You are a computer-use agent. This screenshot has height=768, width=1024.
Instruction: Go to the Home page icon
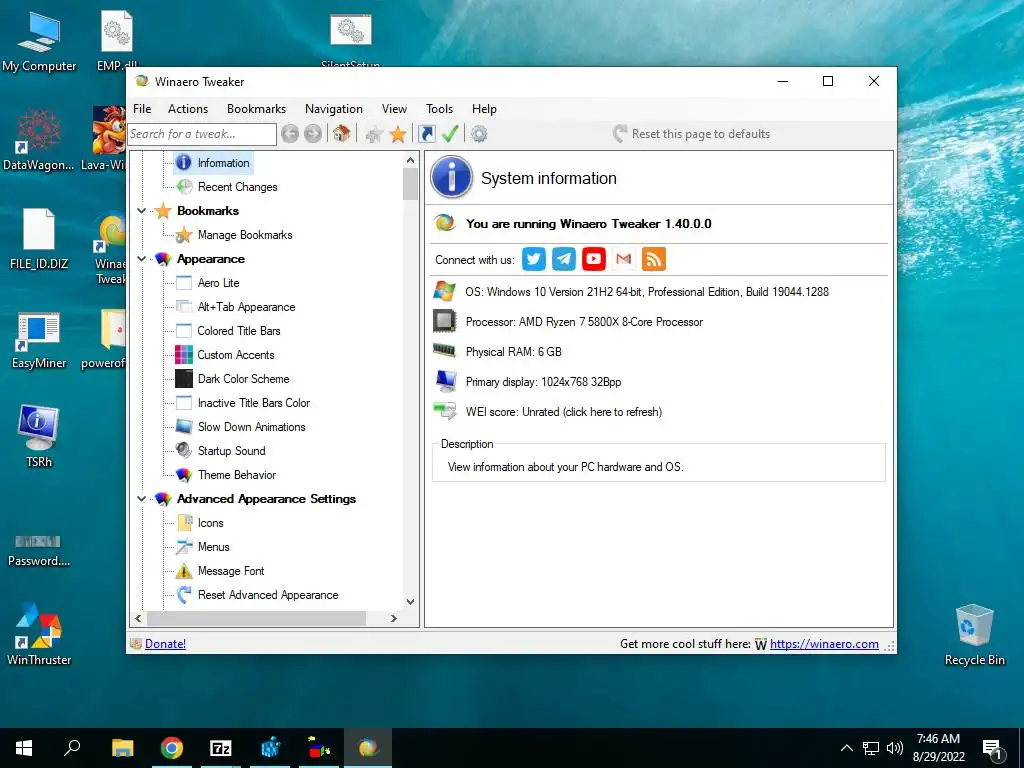[x=341, y=134]
